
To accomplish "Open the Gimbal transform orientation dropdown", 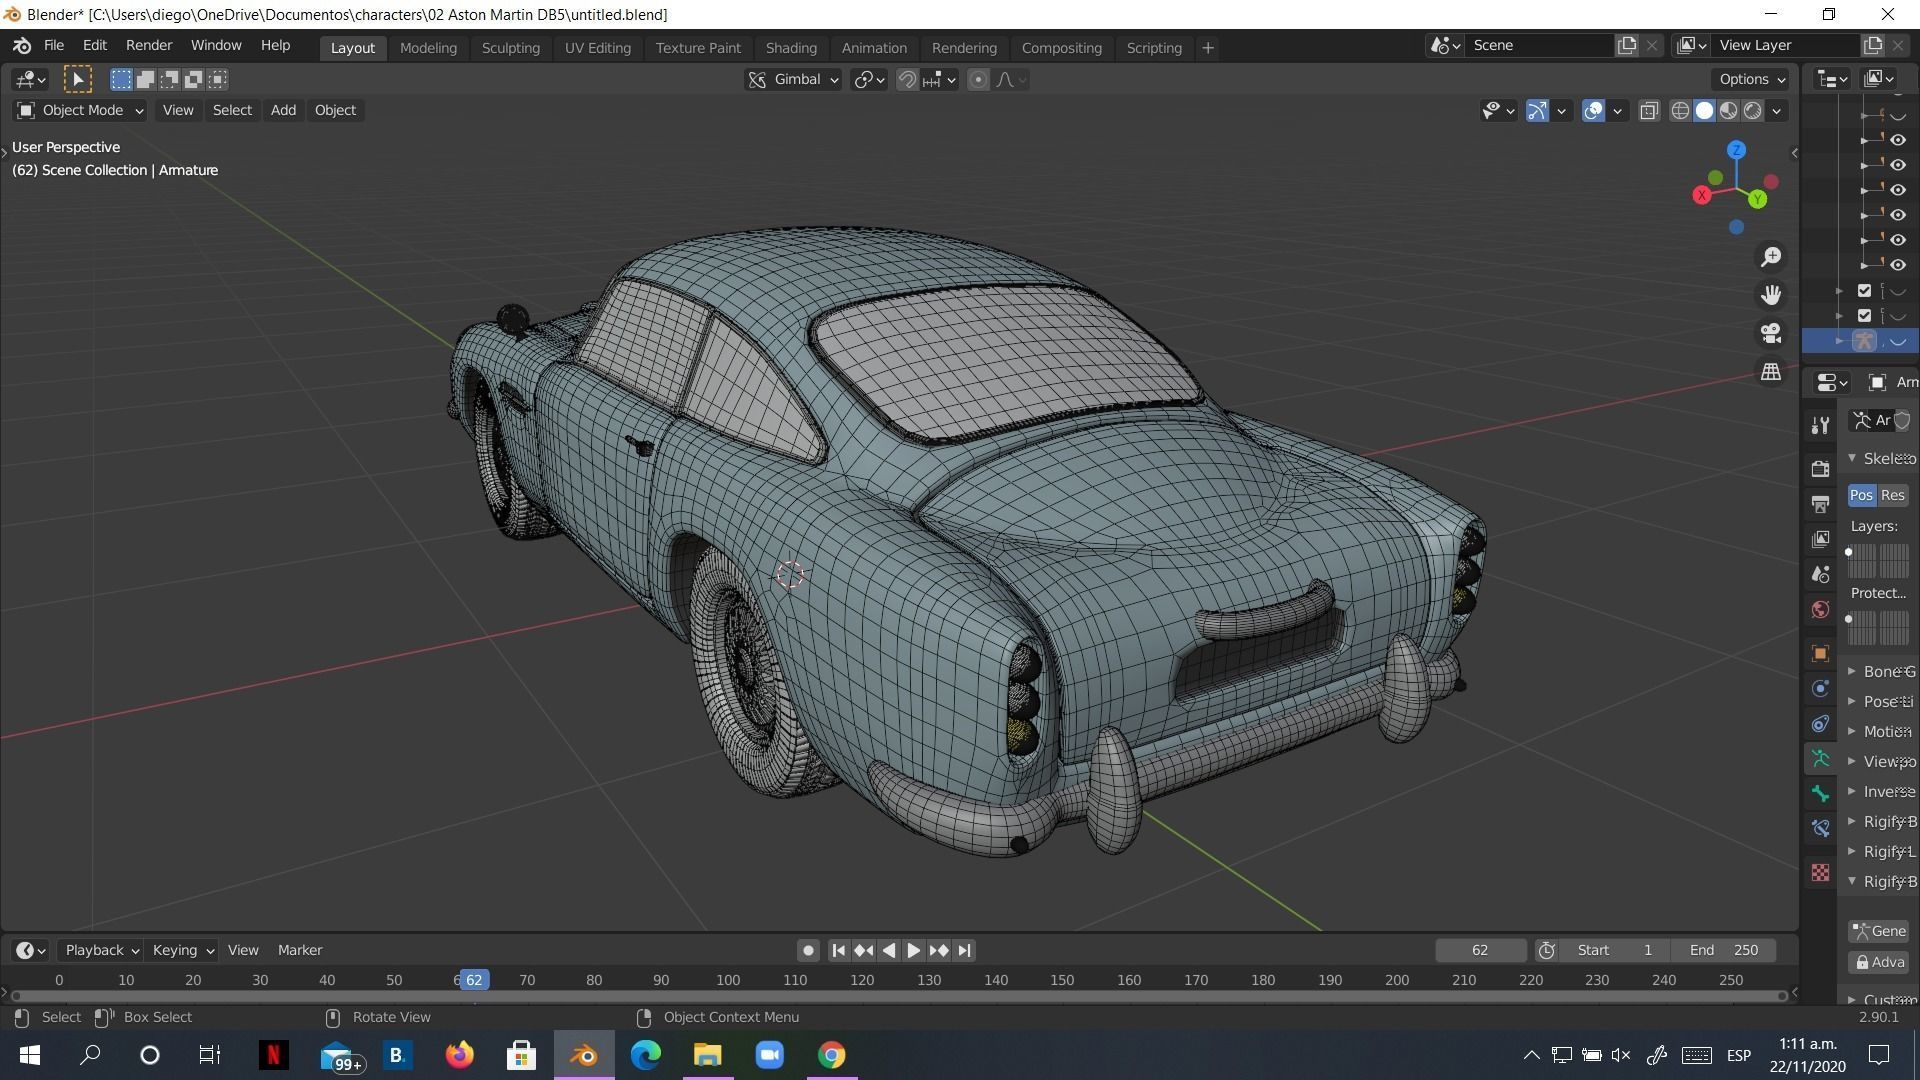I will pos(794,80).
